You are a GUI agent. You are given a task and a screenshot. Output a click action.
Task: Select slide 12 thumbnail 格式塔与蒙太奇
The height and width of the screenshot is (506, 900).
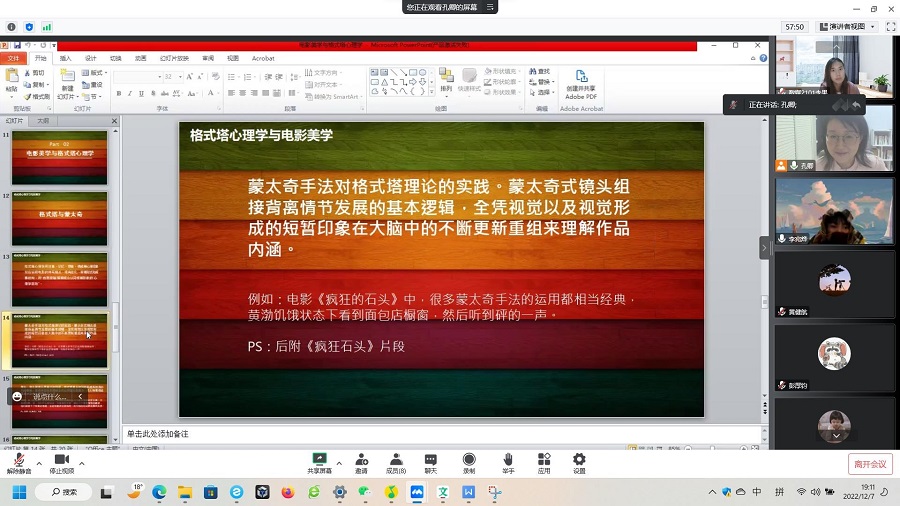(x=59, y=218)
